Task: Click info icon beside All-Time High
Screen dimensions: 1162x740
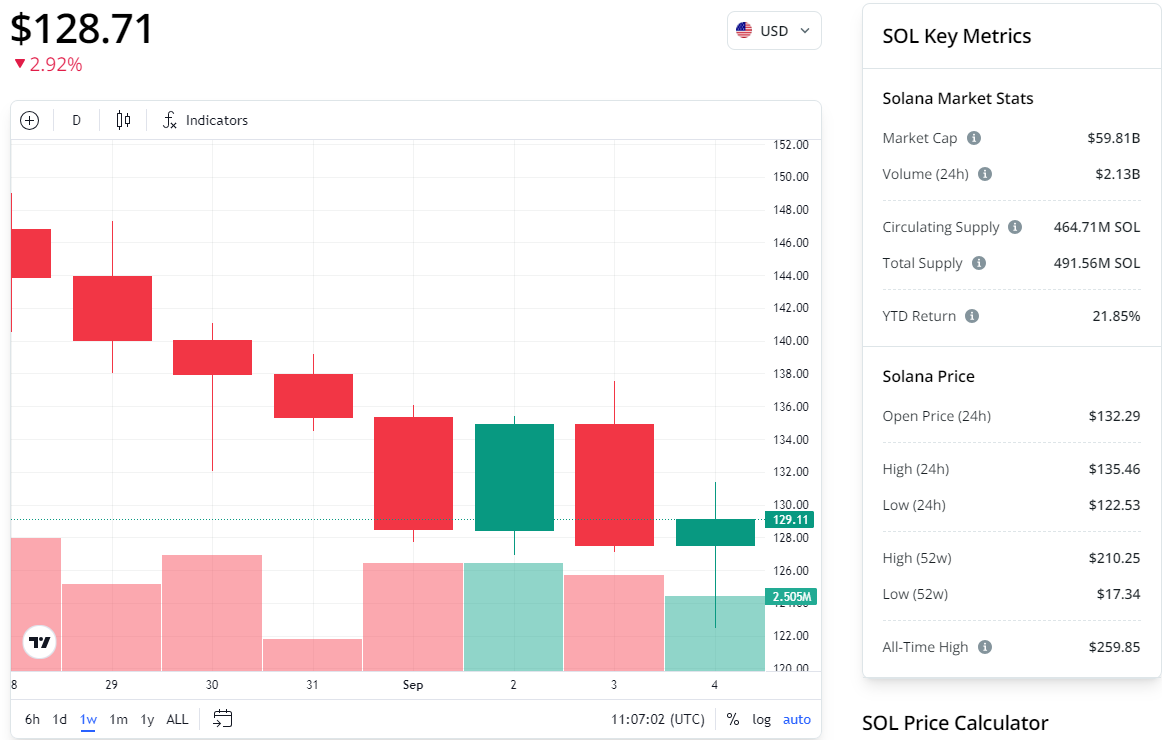Action: (x=985, y=647)
